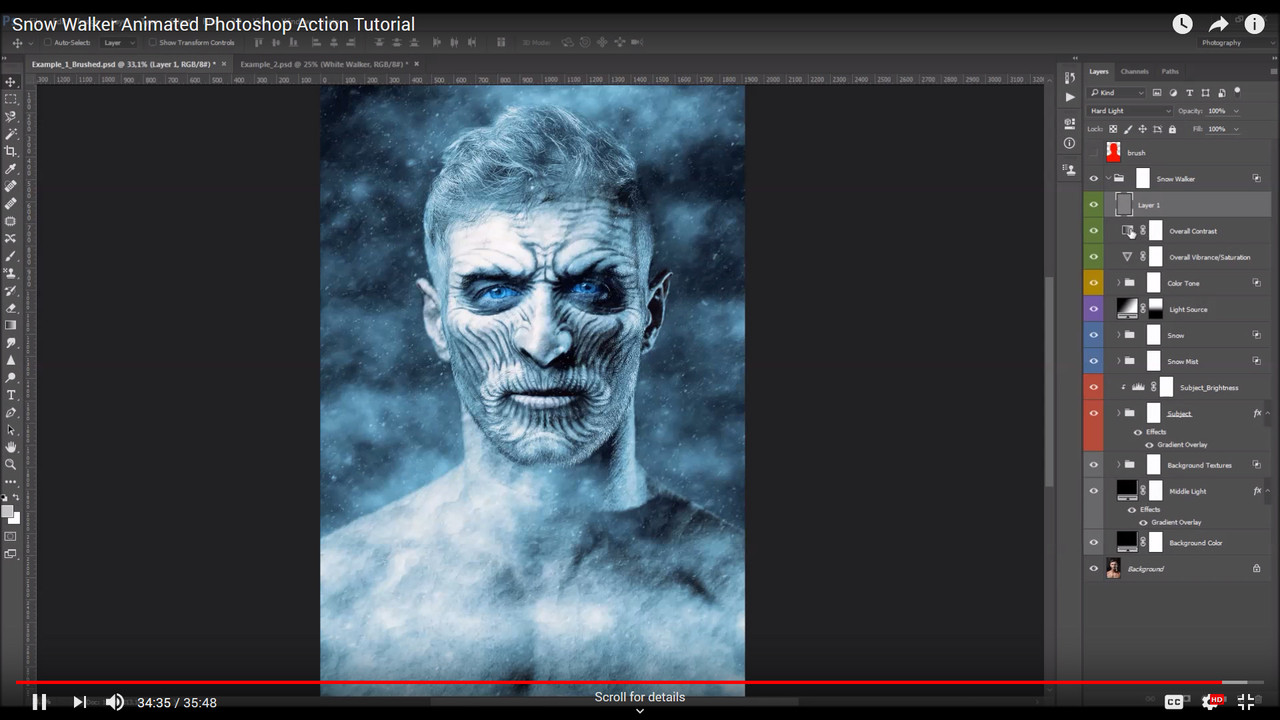Enable the Show Transform Controls checkbox
This screenshot has height=720, width=1280.
coord(153,43)
